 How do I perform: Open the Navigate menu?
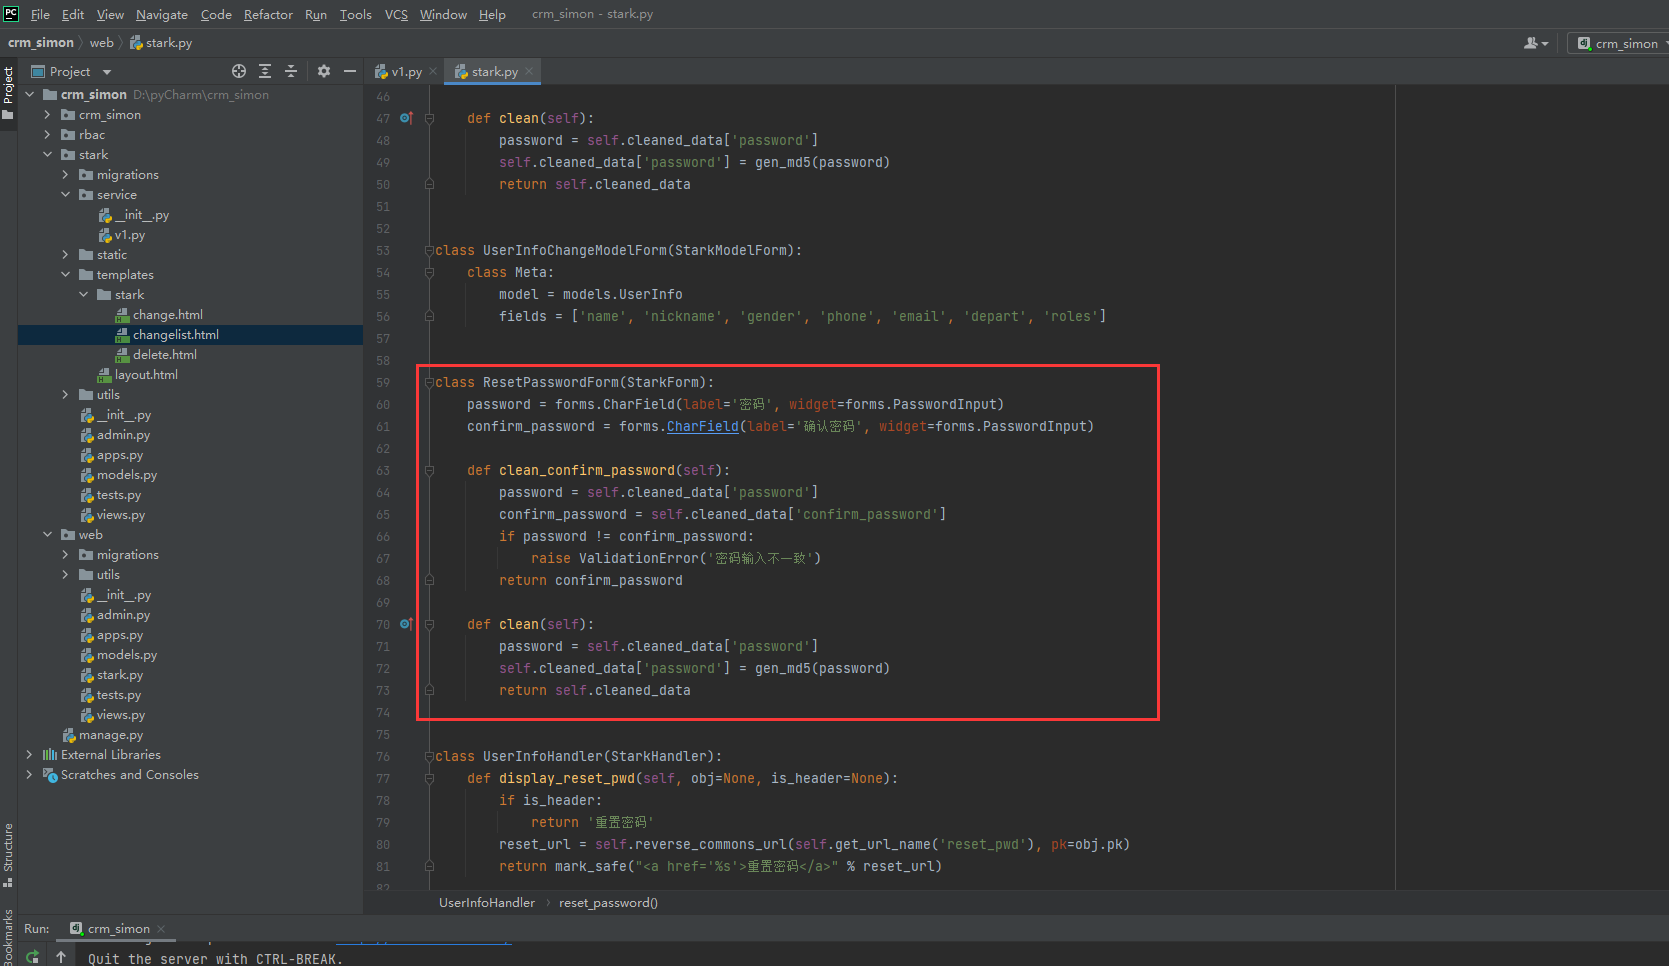(162, 14)
